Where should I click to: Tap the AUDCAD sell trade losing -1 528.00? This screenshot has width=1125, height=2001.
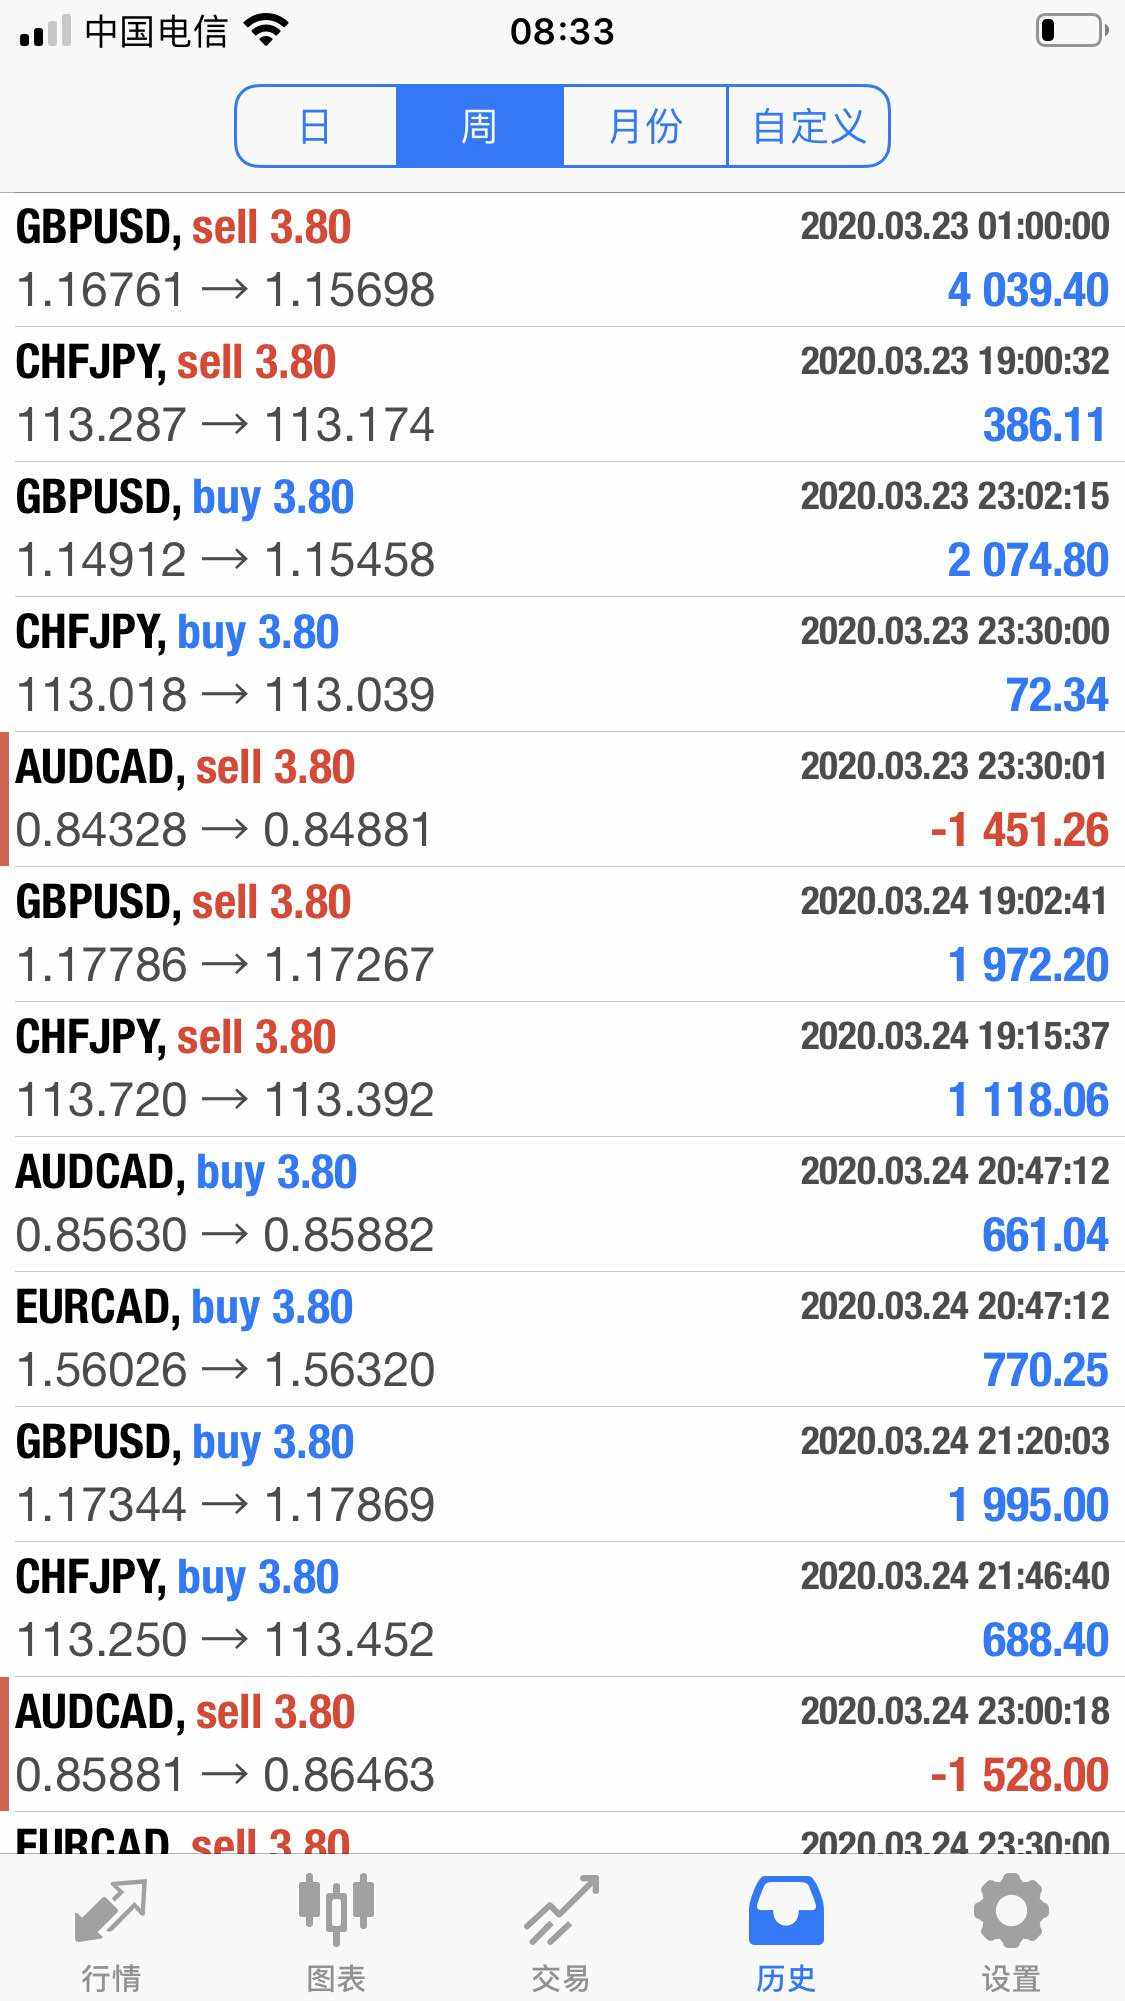pos(562,1744)
